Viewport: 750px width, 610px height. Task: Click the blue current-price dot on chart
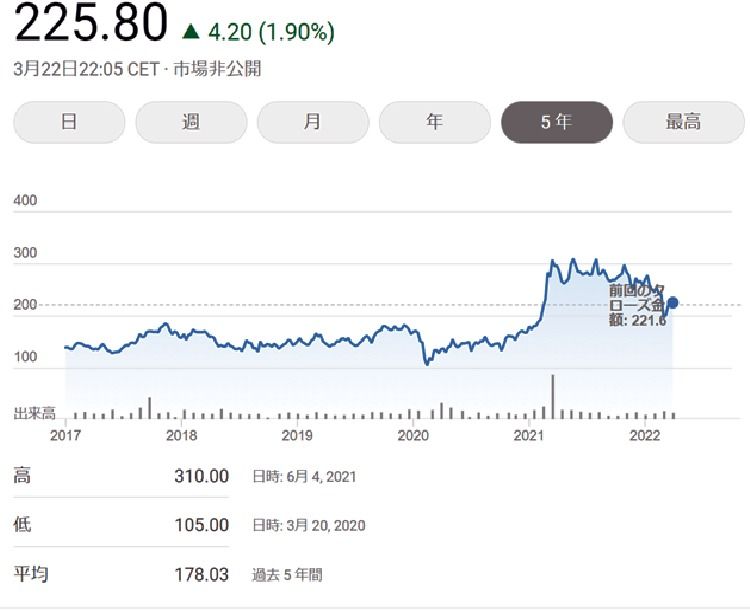pyautogui.click(x=674, y=302)
